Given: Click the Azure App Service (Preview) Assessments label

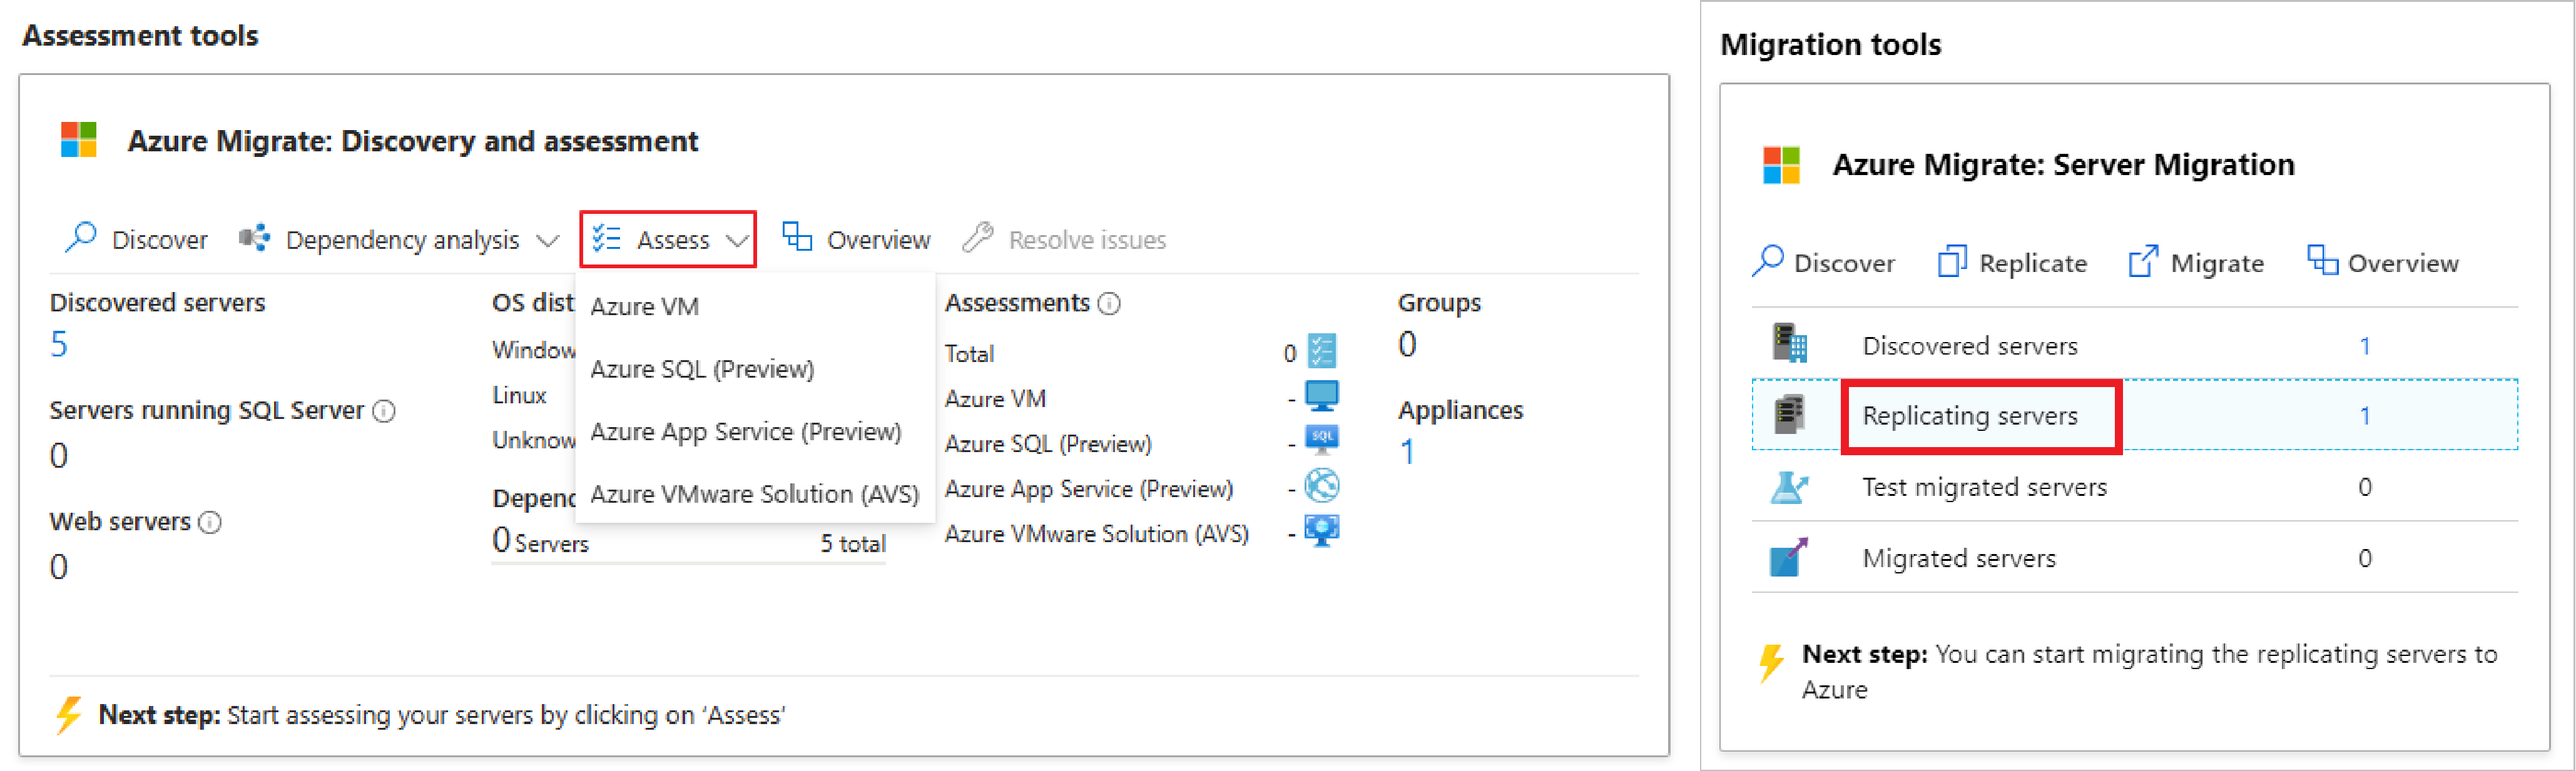Looking at the screenshot, I should [1088, 489].
